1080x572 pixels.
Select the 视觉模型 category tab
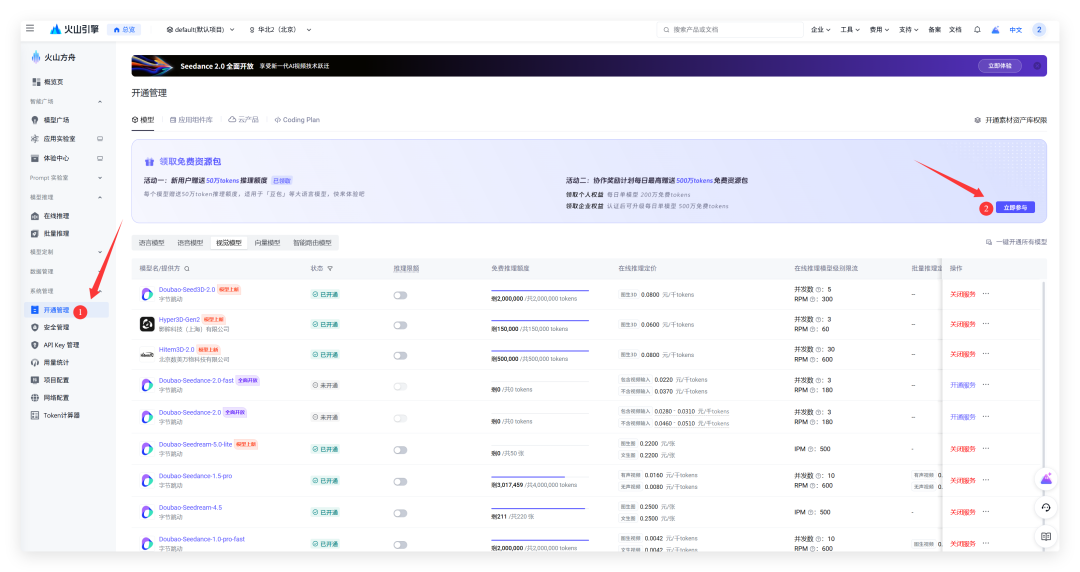tap(229, 243)
